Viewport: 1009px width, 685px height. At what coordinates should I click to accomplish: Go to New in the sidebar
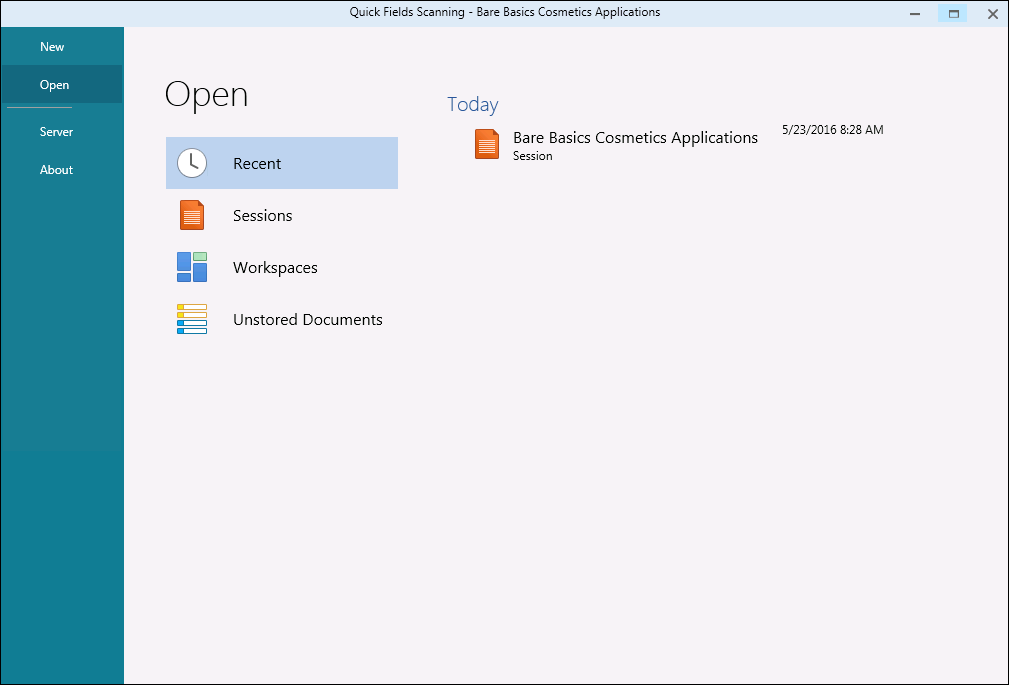pos(52,47)
